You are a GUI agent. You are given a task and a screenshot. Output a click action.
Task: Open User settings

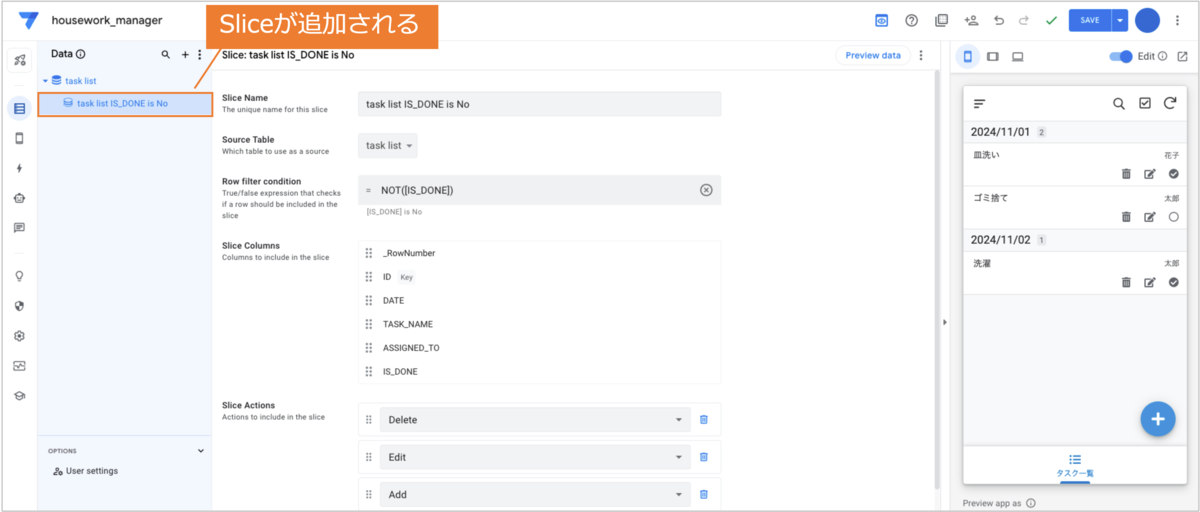tap(85, 471)
